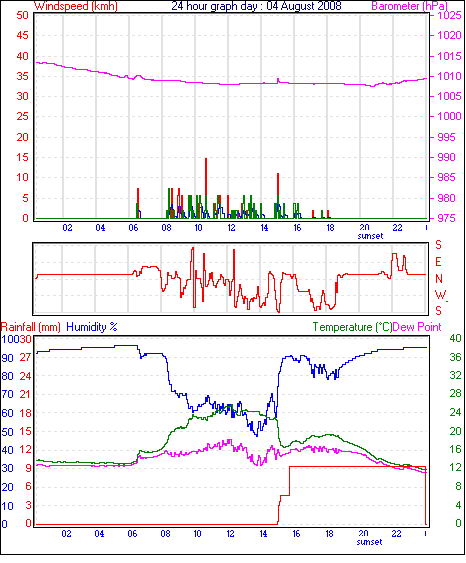Click 'sunset' label under the humidity graph
This screenshot has height=563, width=466.
369,542
